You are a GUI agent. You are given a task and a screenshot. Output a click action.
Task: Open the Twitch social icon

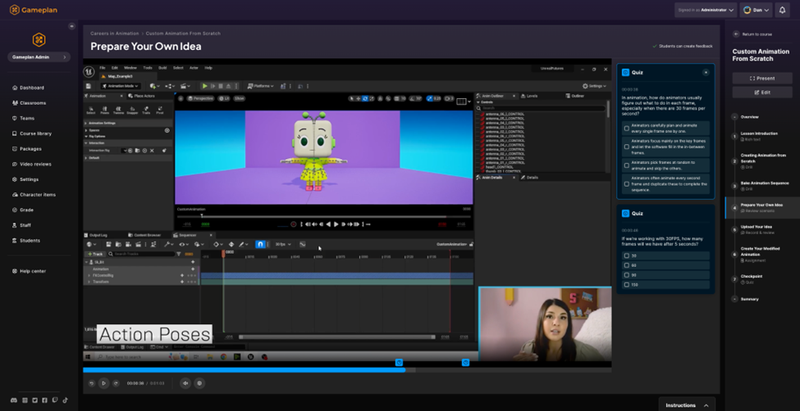tap(55, 400)
